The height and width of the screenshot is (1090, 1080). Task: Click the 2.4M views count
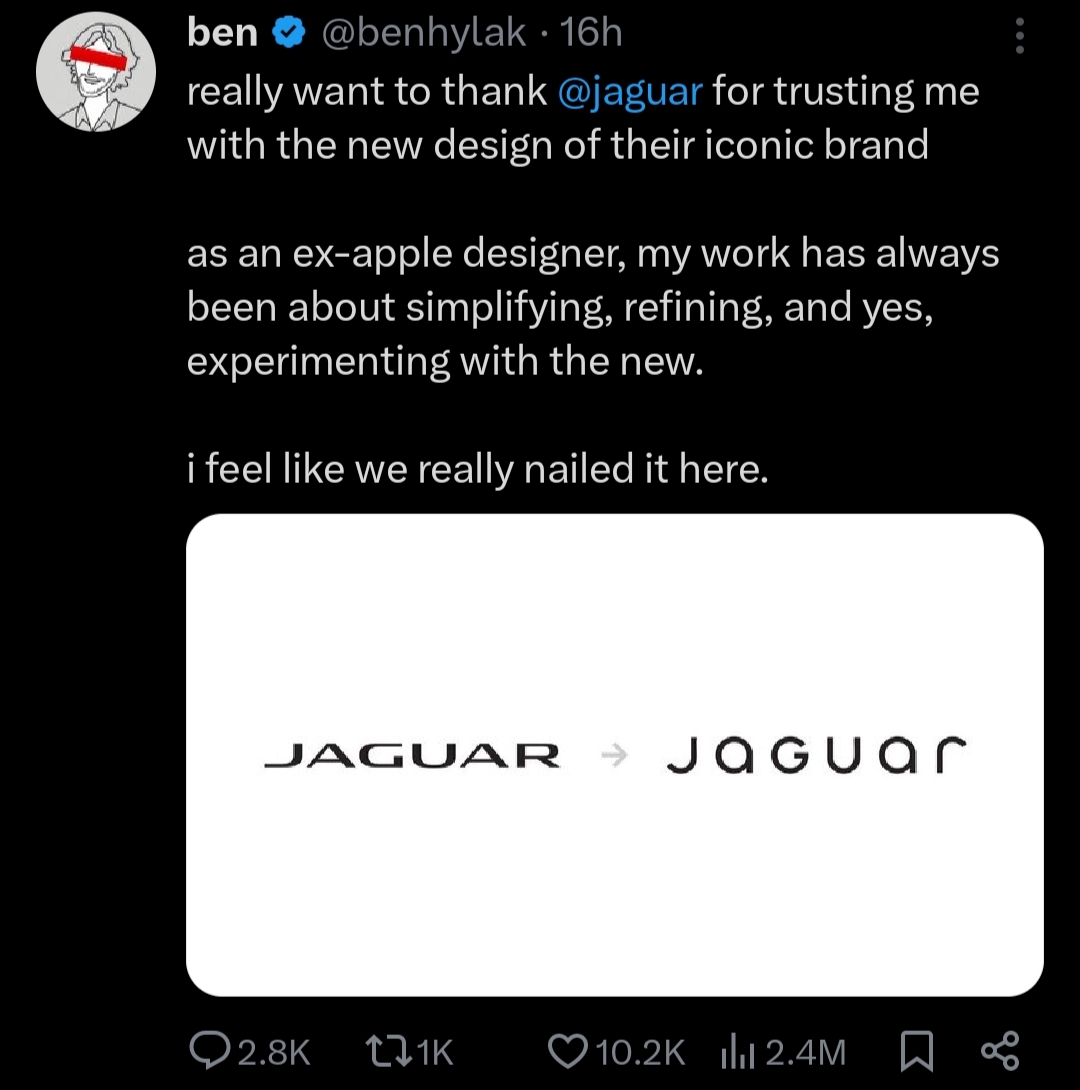click(805, 1051)
